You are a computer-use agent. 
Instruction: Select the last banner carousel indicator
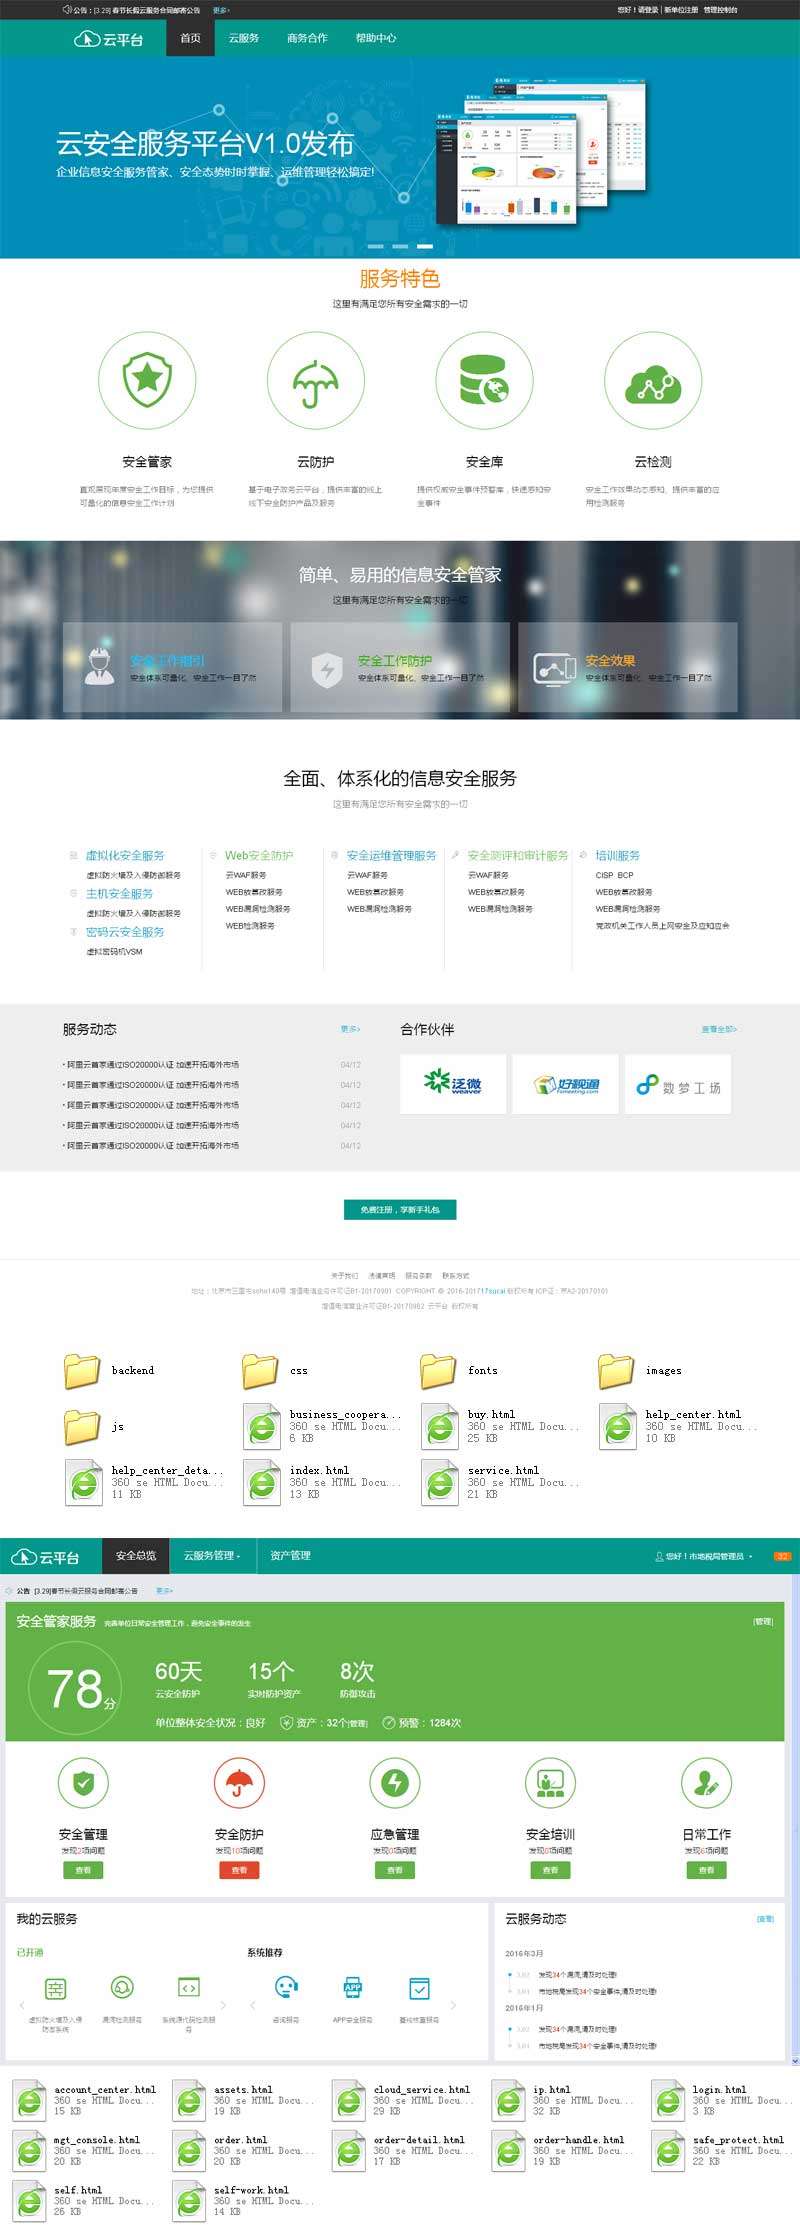click(425, 245)
